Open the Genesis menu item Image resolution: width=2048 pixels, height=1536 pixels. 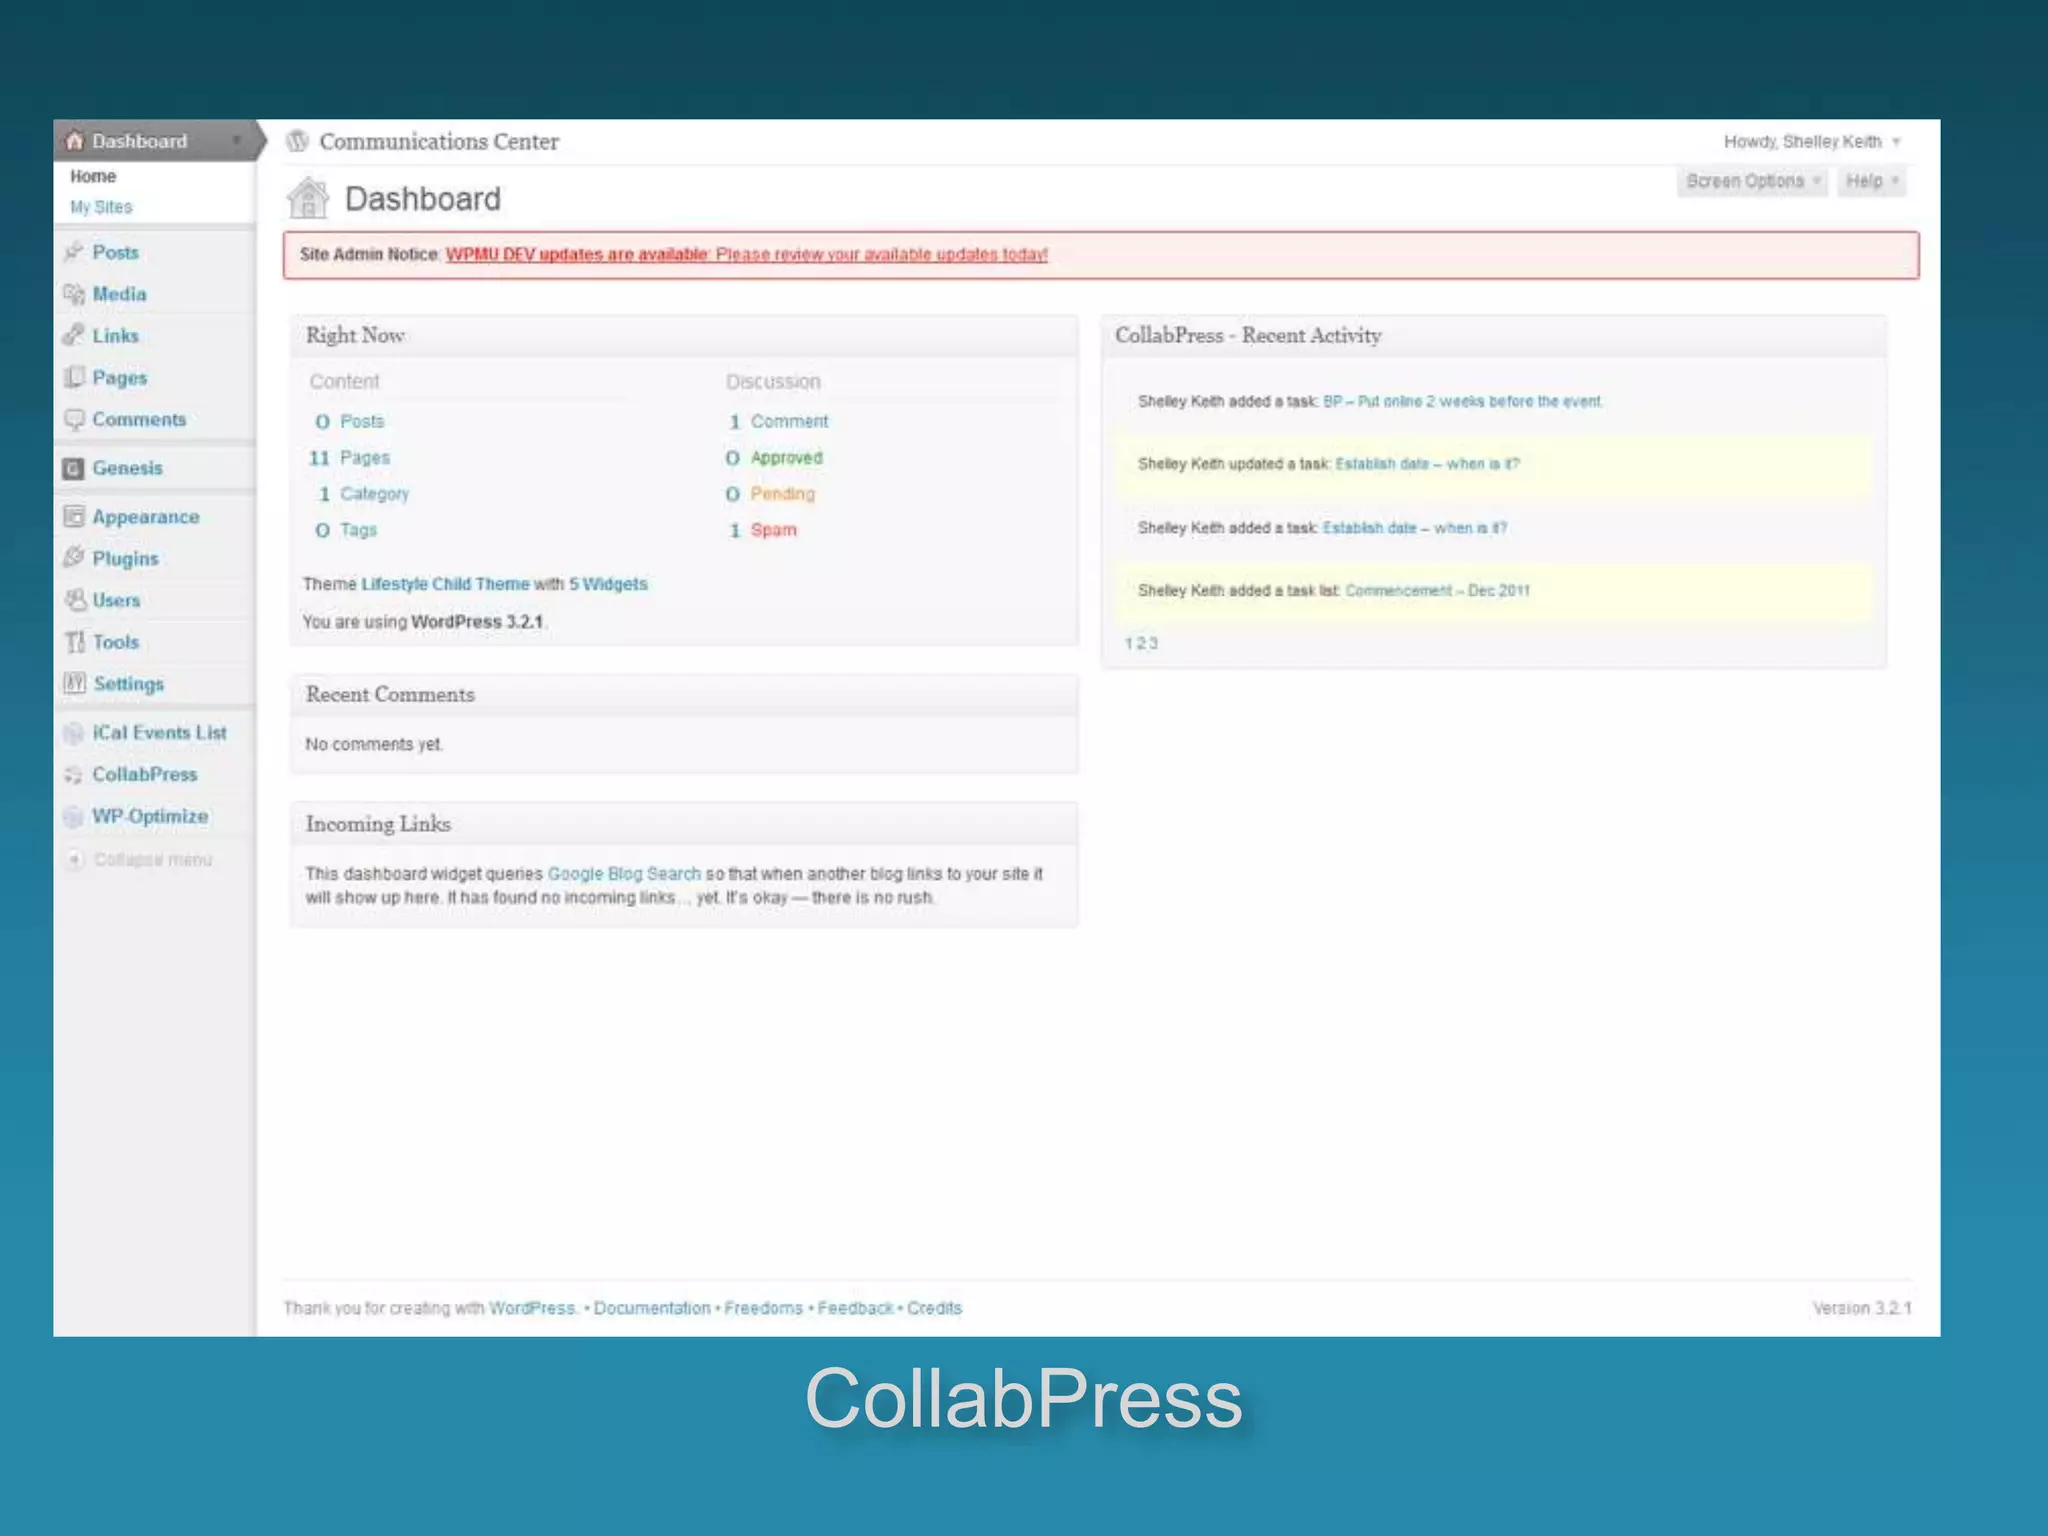(127, 468)
